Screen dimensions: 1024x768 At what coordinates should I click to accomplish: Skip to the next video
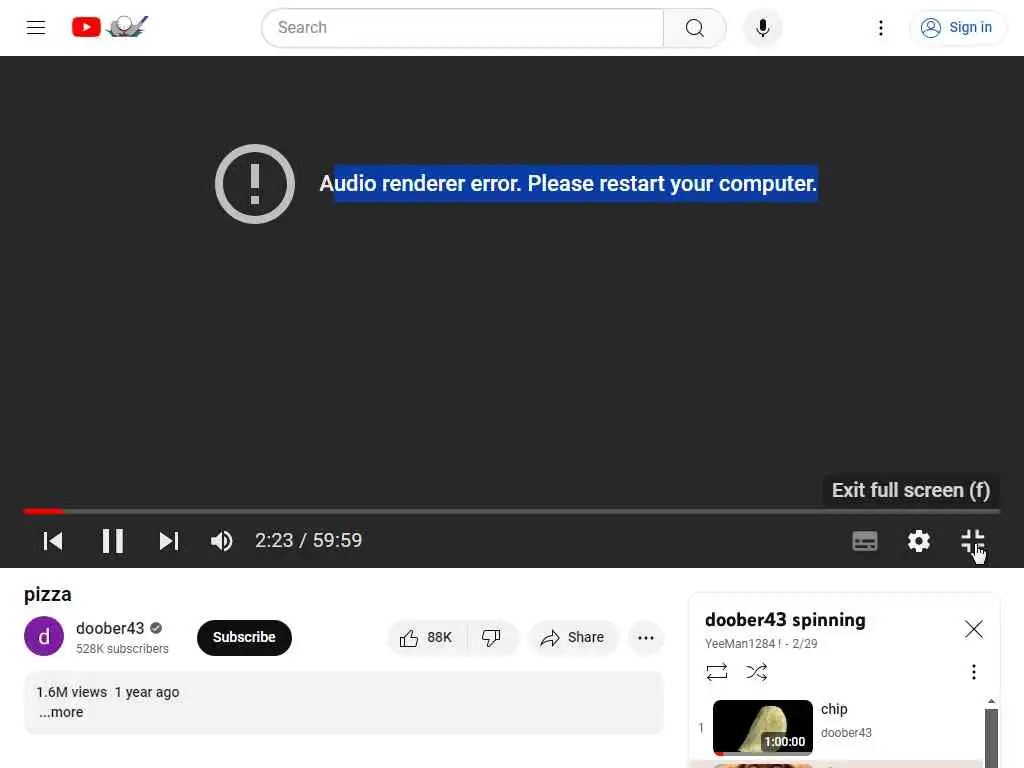click(168, 541)
